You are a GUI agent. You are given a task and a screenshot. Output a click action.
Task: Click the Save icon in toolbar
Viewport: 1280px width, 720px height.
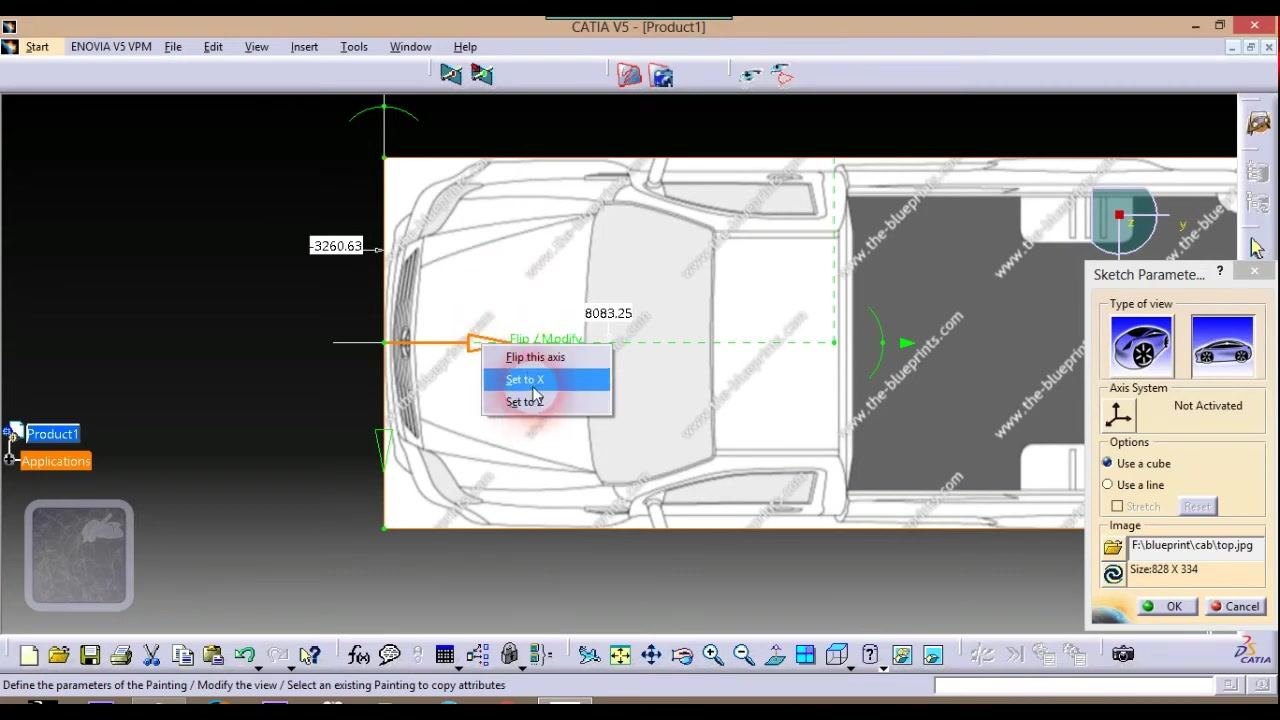click(90, 655)
